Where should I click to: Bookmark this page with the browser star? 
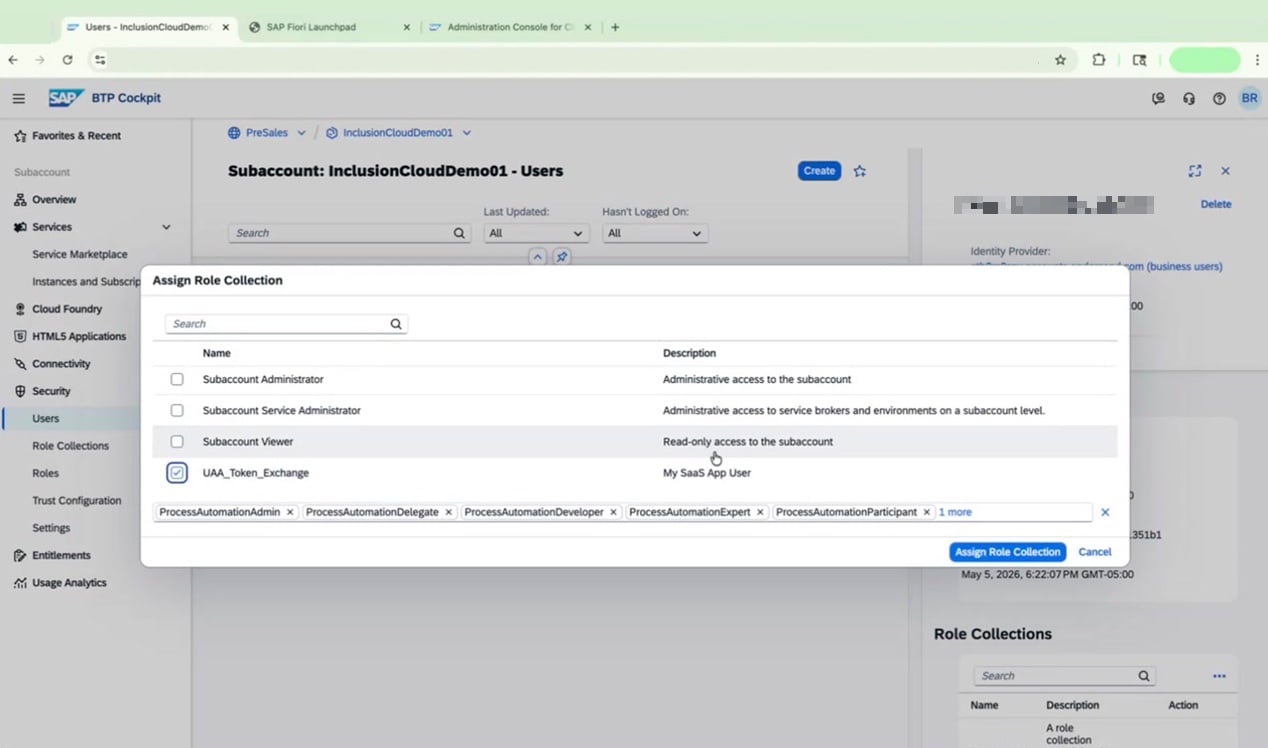[1060, 60]
